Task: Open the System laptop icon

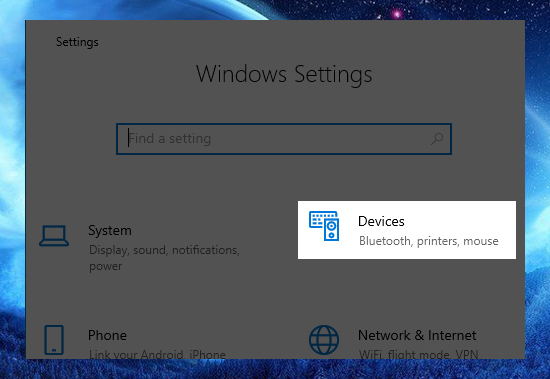Action: 54,235
